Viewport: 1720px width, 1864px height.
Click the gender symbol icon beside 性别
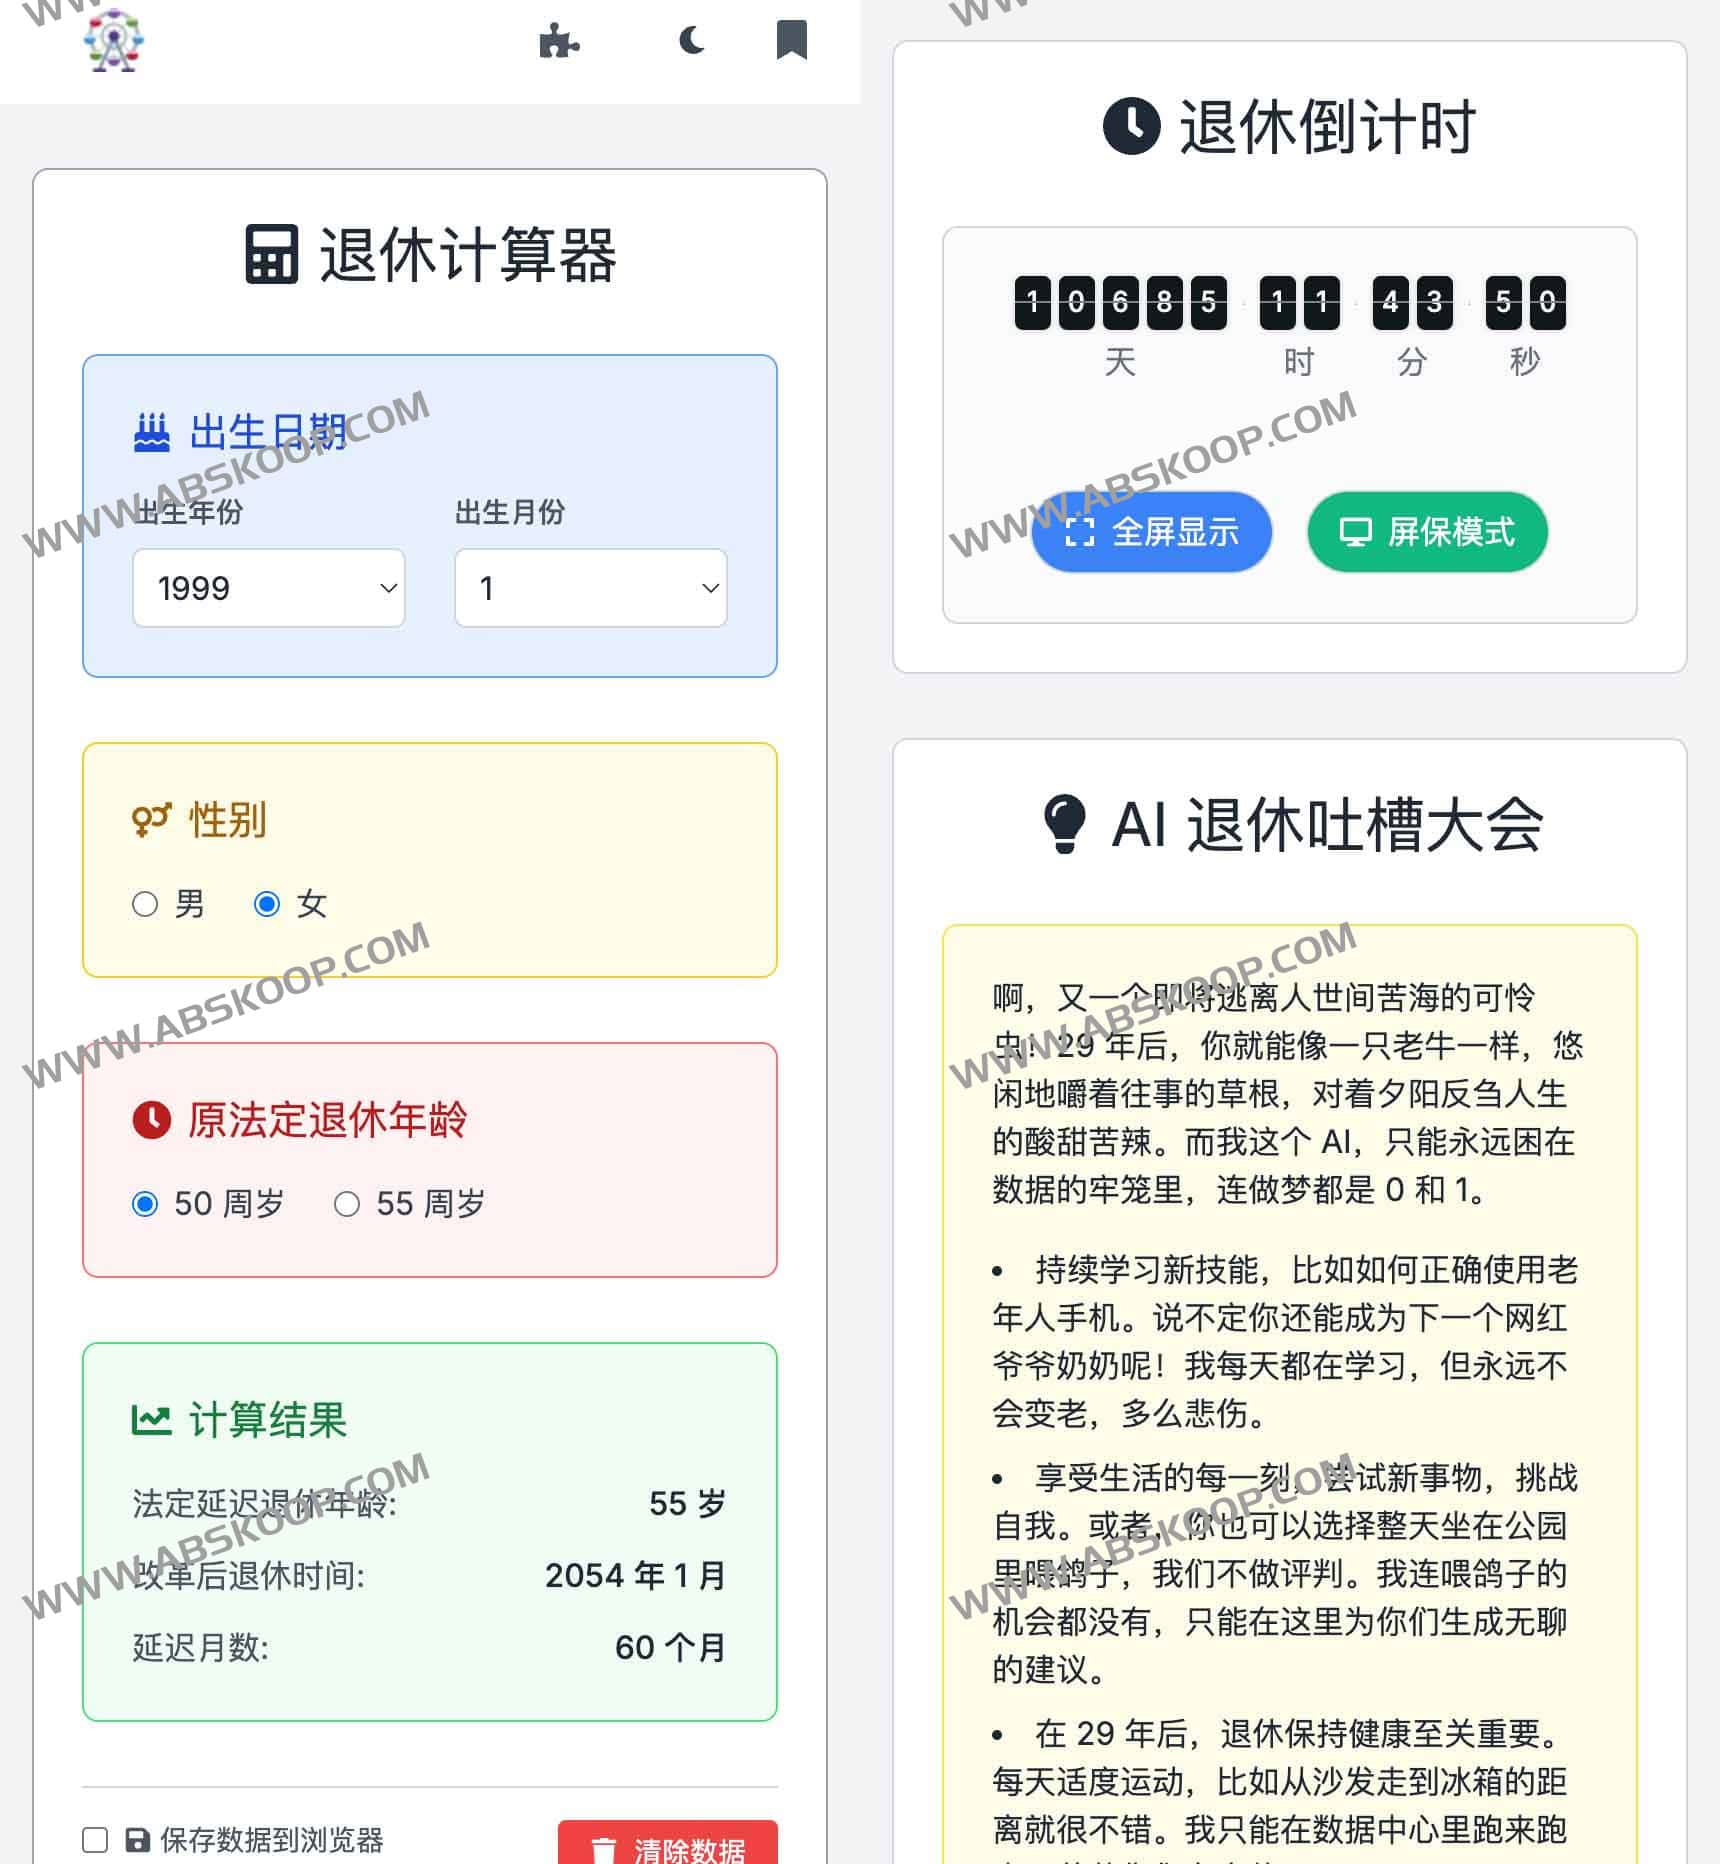click(x=151, y=820)
